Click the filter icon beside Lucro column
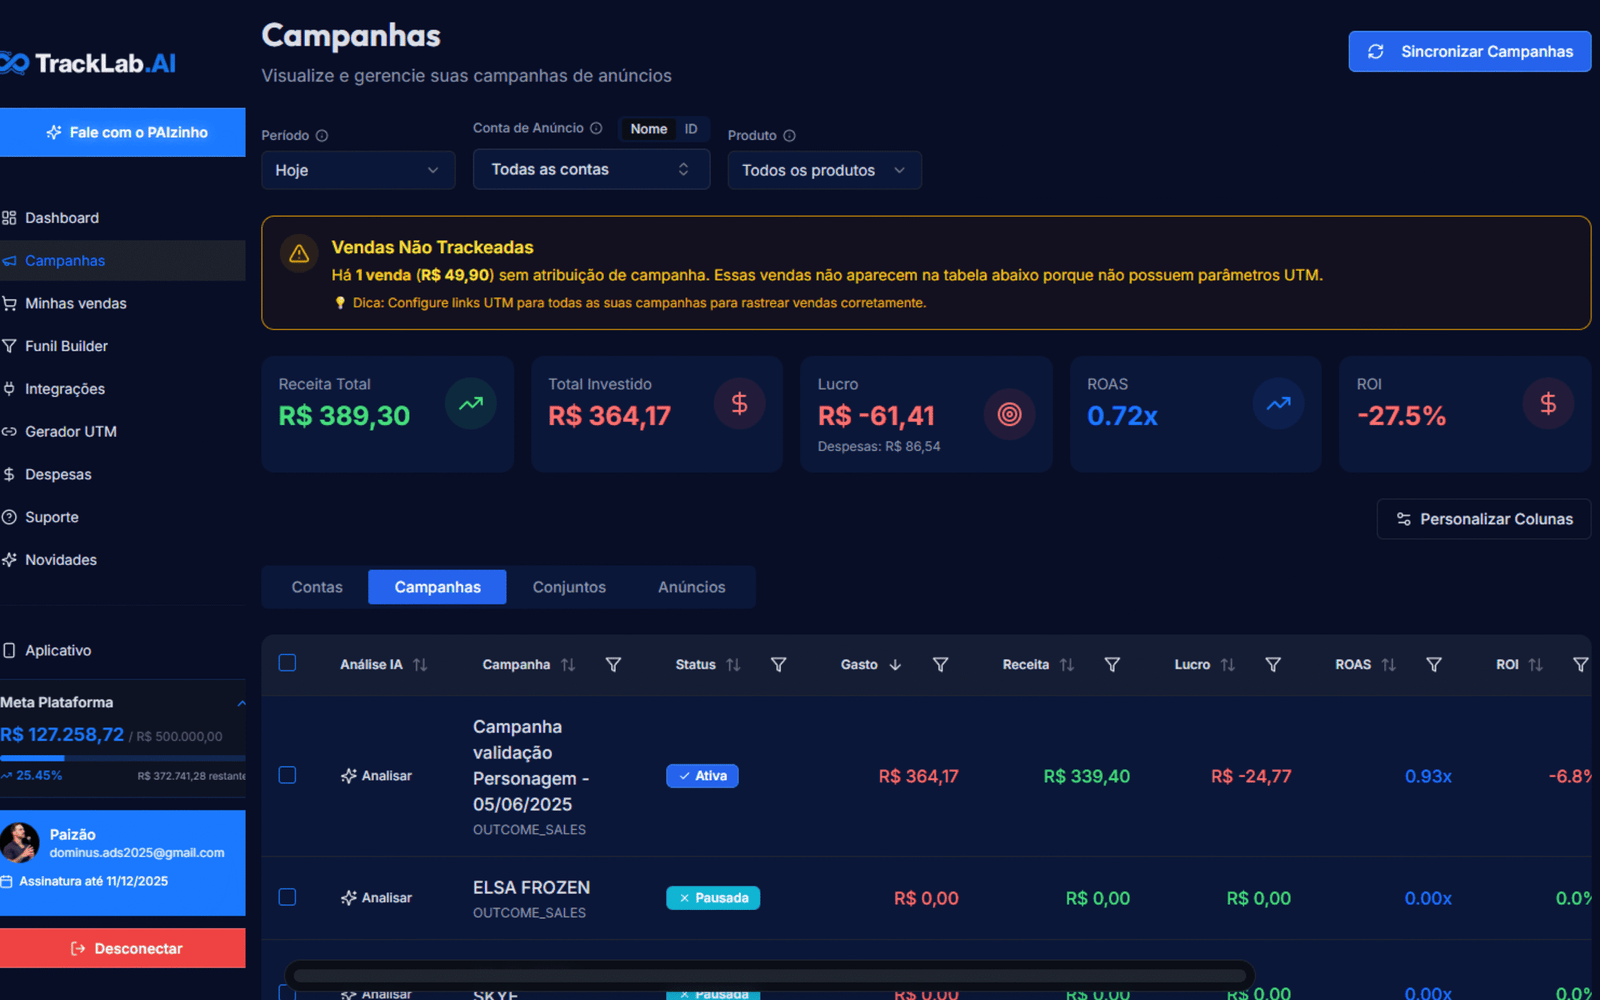Image resolution: width=1600 pixels, height=1000 pixels. (x=1273, y=665)
